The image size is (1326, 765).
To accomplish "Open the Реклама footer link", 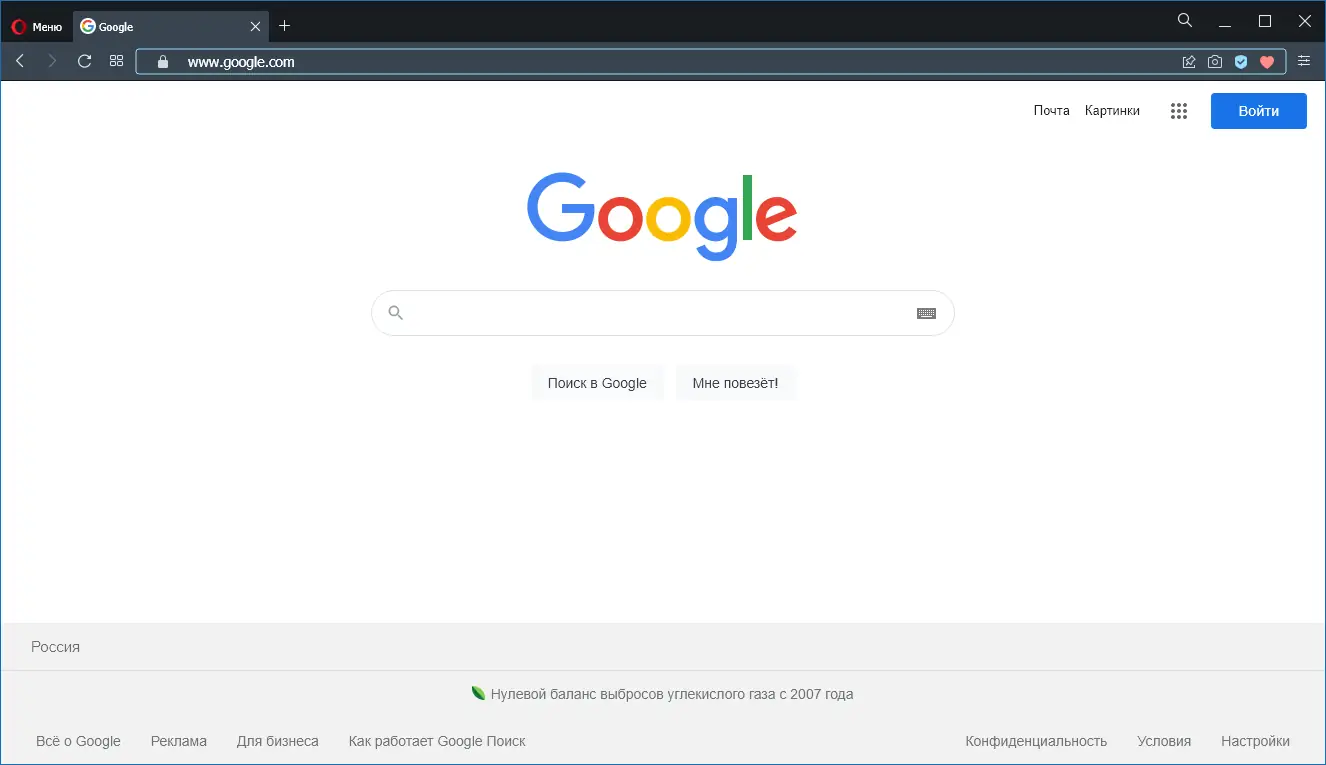I will (179, 741).
